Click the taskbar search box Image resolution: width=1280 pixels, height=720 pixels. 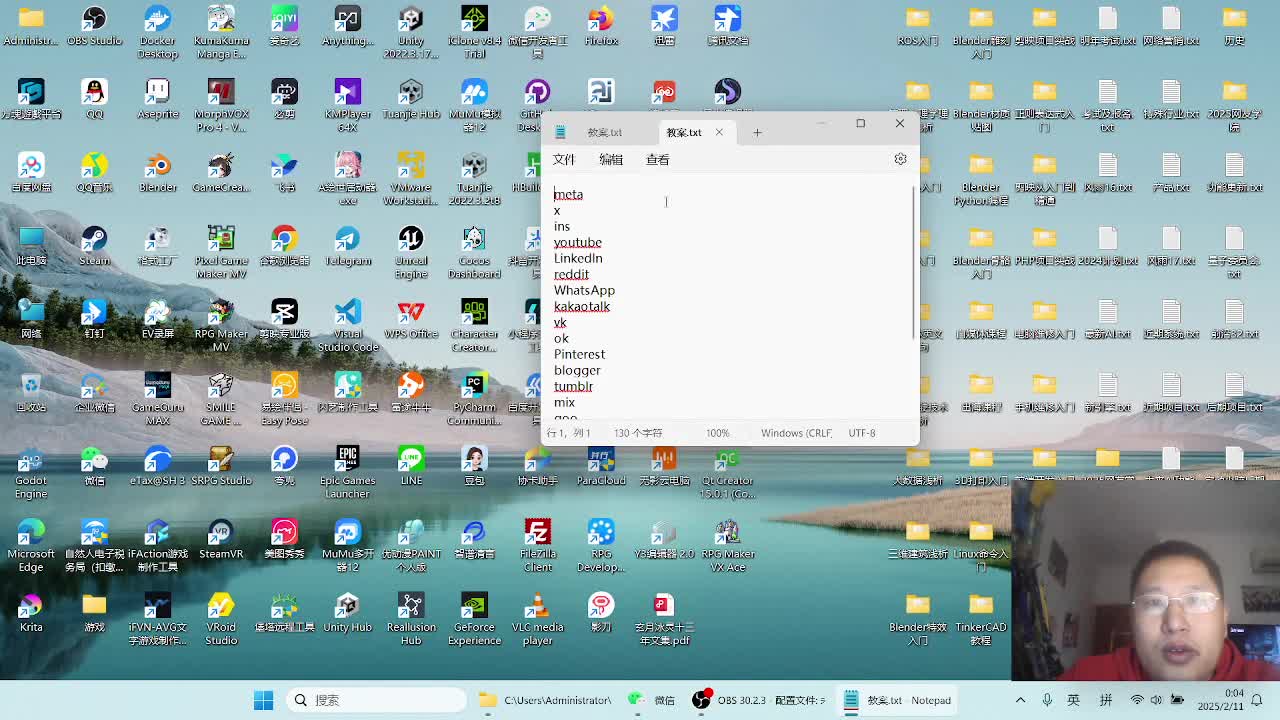pyautogui.click(x=376, y=700)
